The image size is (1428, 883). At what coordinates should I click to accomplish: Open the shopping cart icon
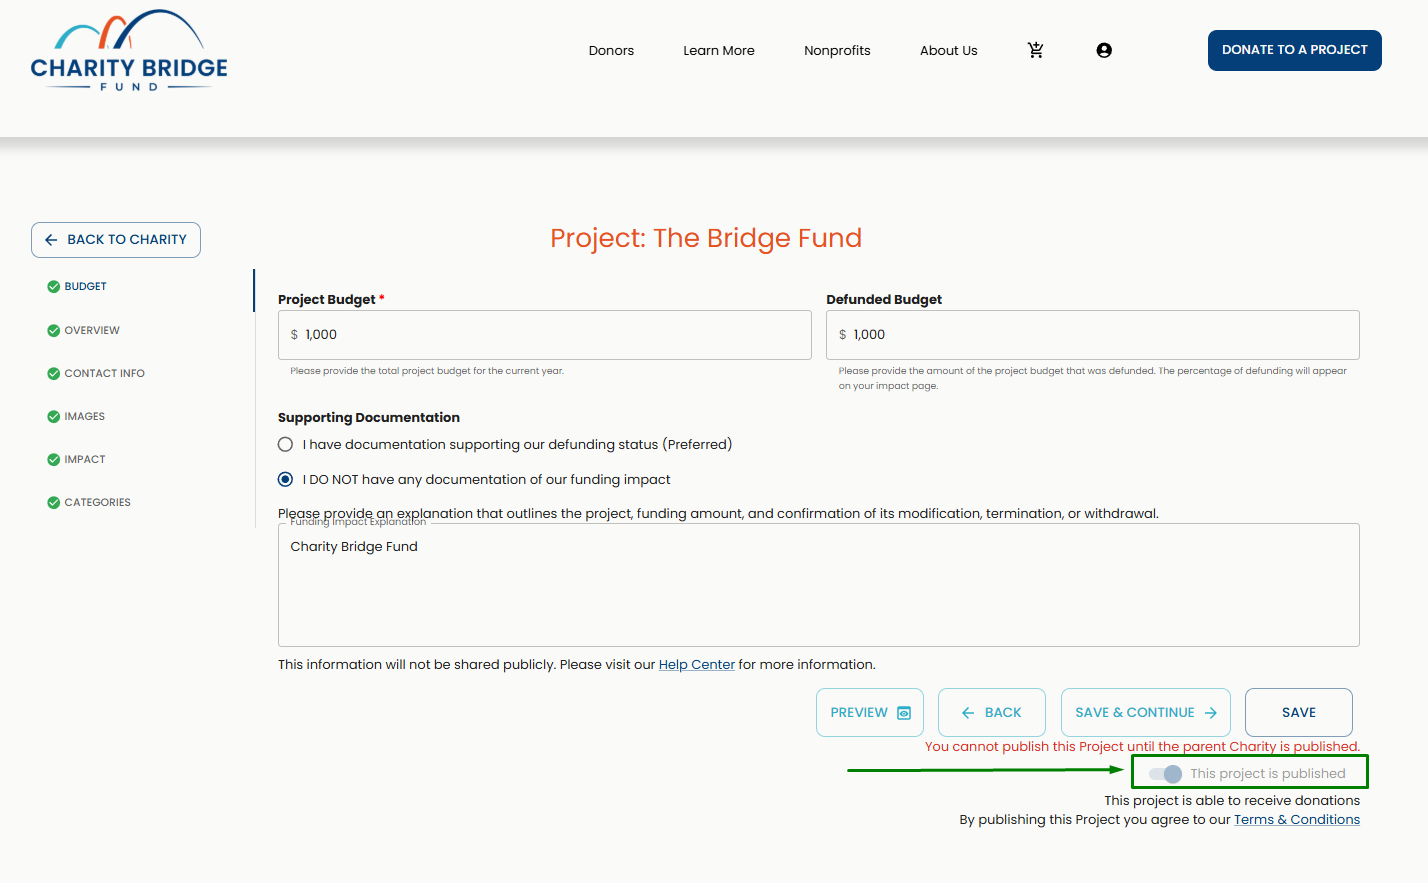pyautogui.click(x=1036, y=50)
